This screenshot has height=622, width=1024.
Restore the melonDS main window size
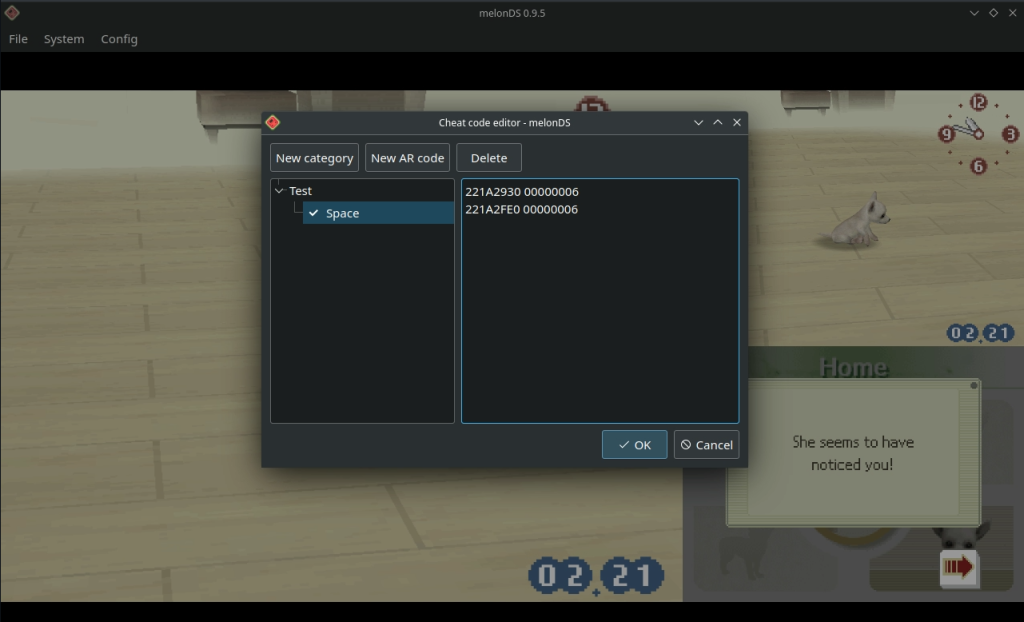[993, 12]
